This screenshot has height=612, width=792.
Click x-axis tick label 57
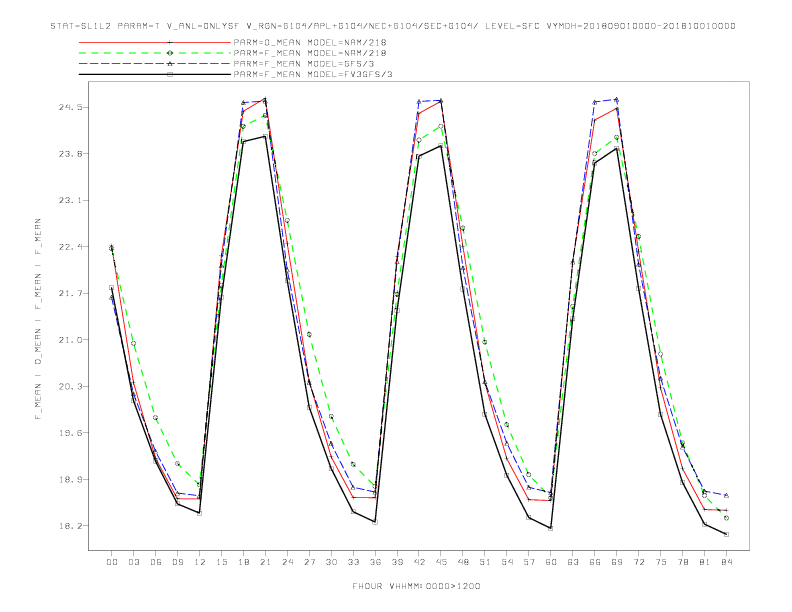click(529, 562)
